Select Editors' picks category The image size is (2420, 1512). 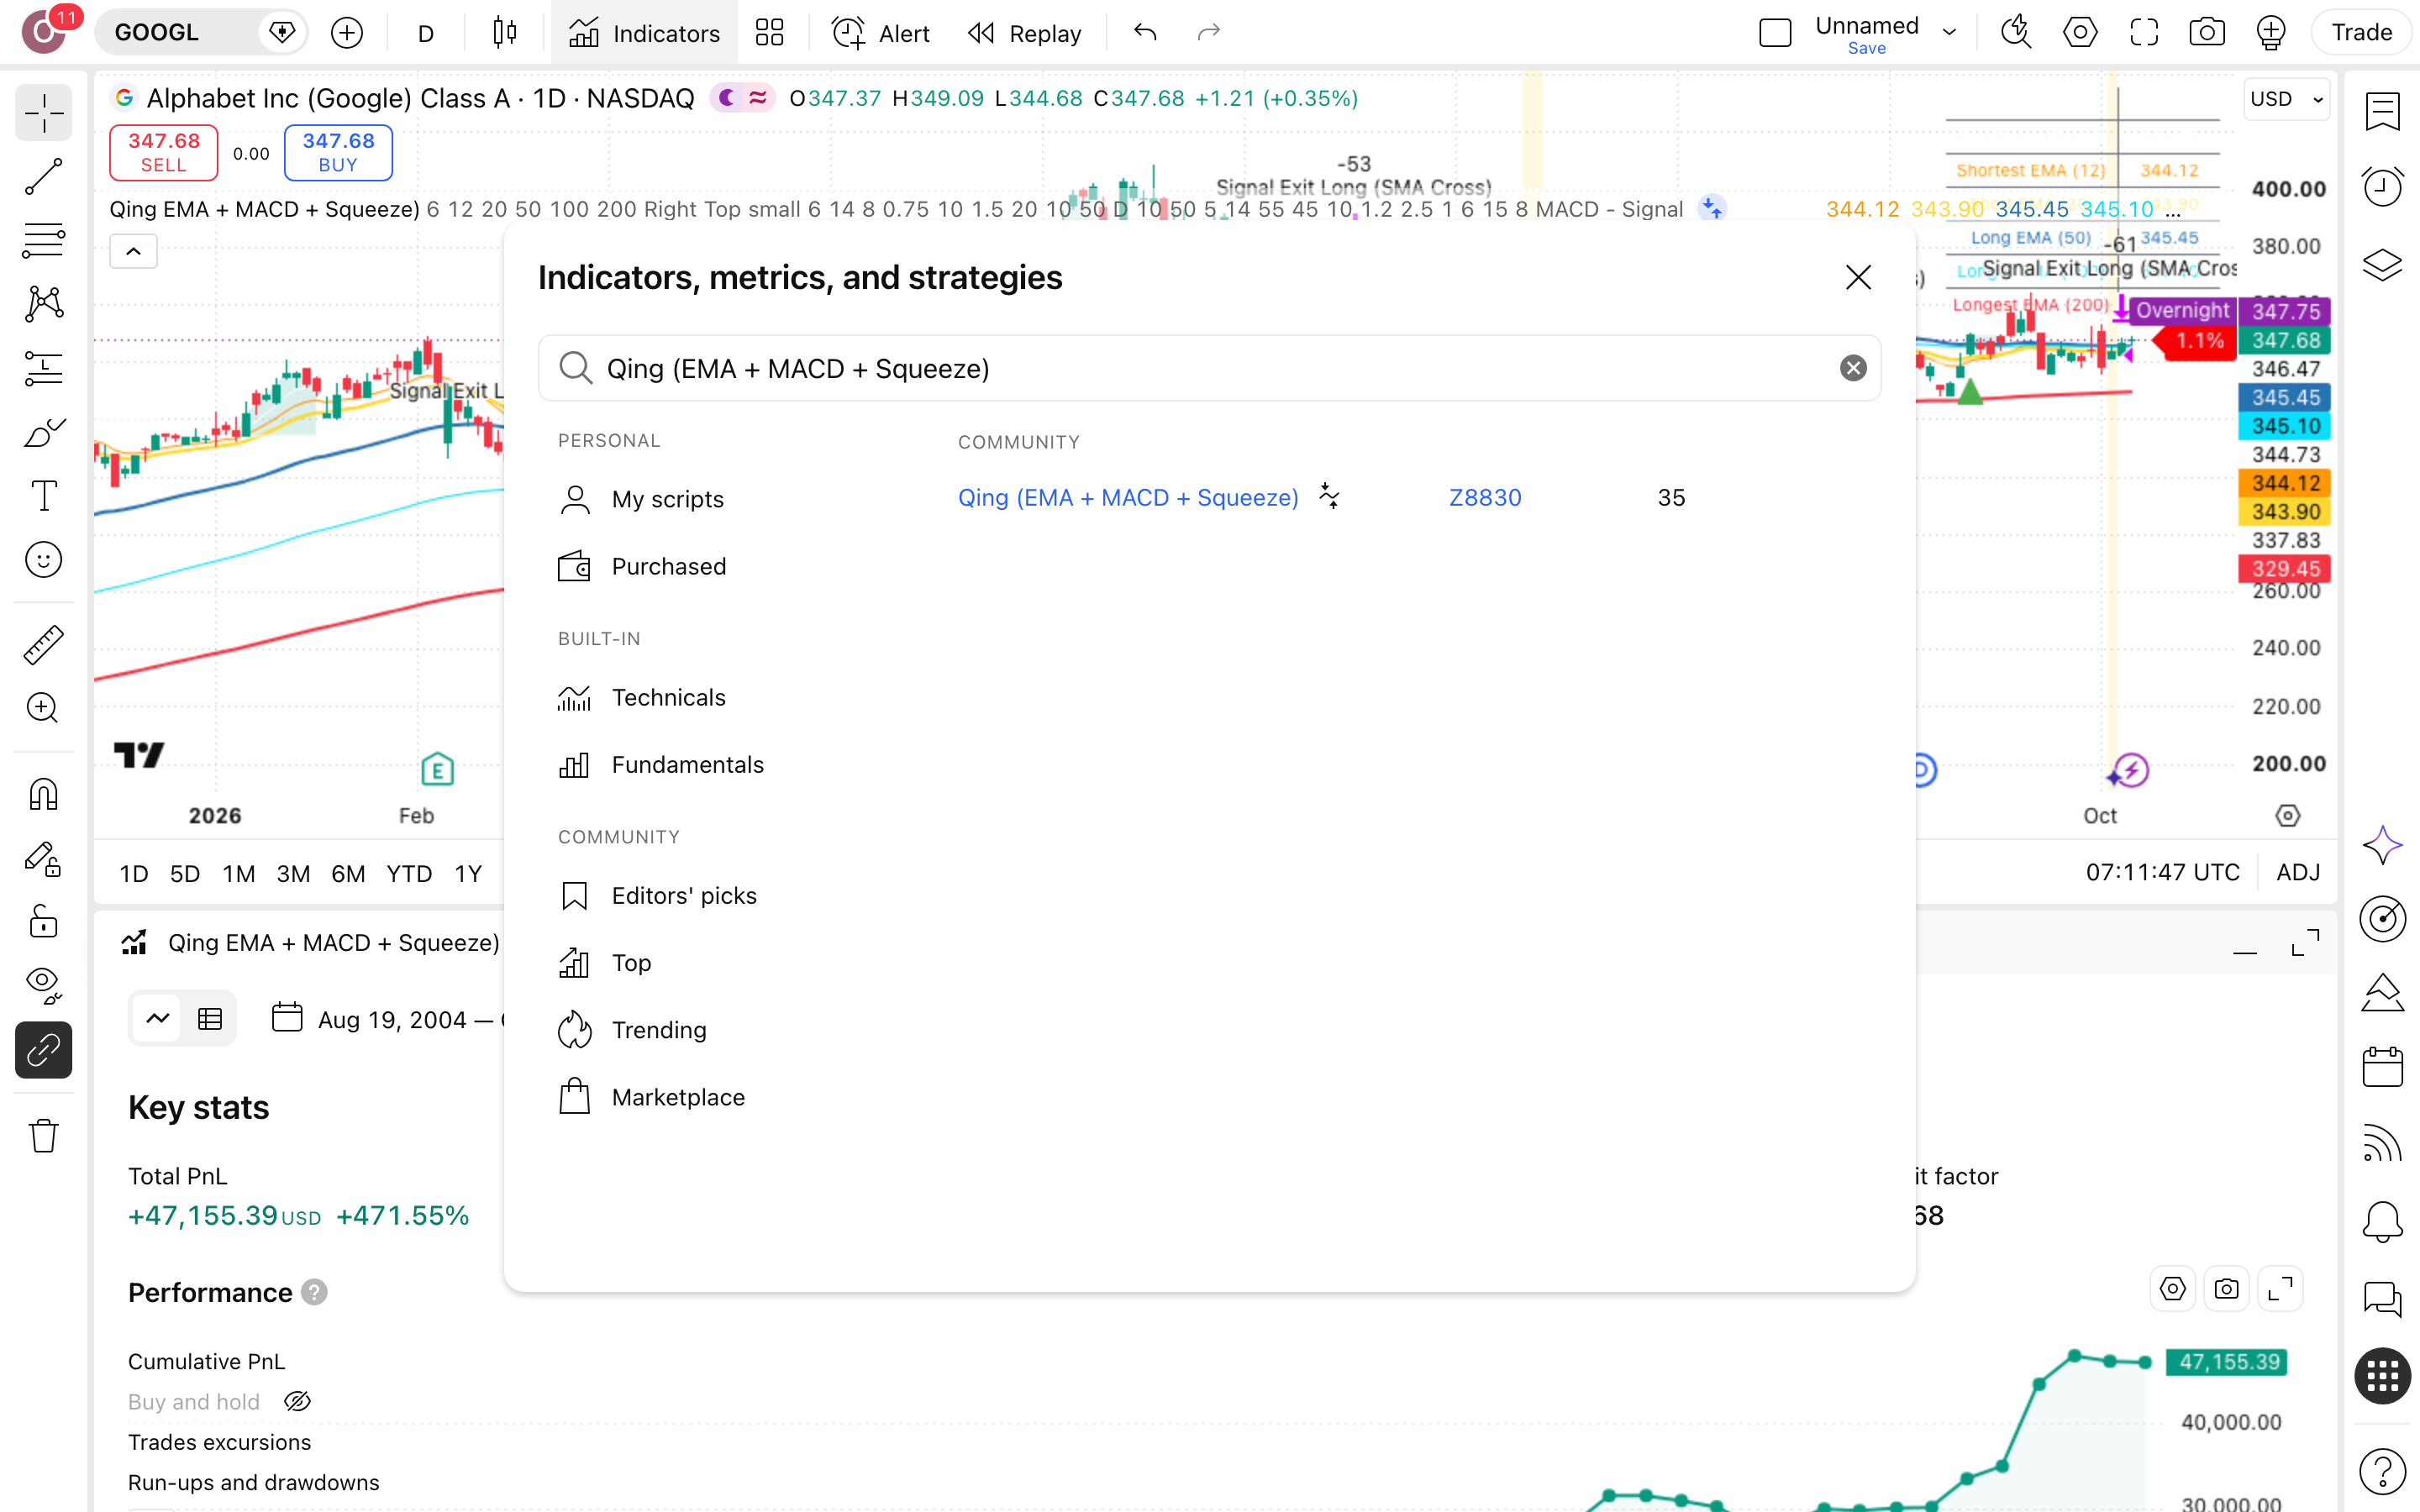(x=657, y=895)
